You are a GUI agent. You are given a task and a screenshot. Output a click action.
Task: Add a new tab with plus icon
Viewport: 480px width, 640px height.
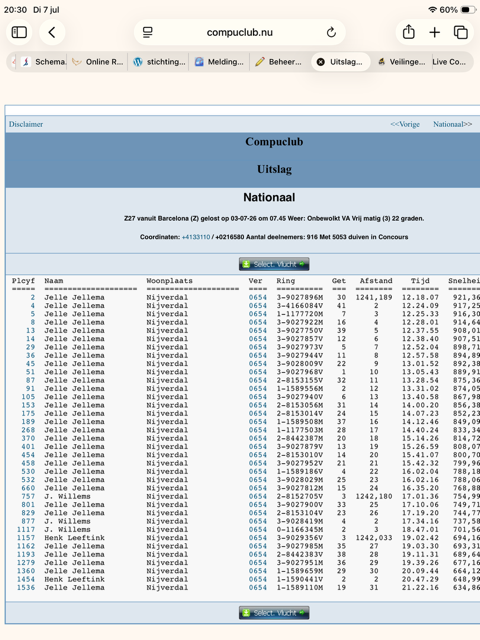point(435,32)
